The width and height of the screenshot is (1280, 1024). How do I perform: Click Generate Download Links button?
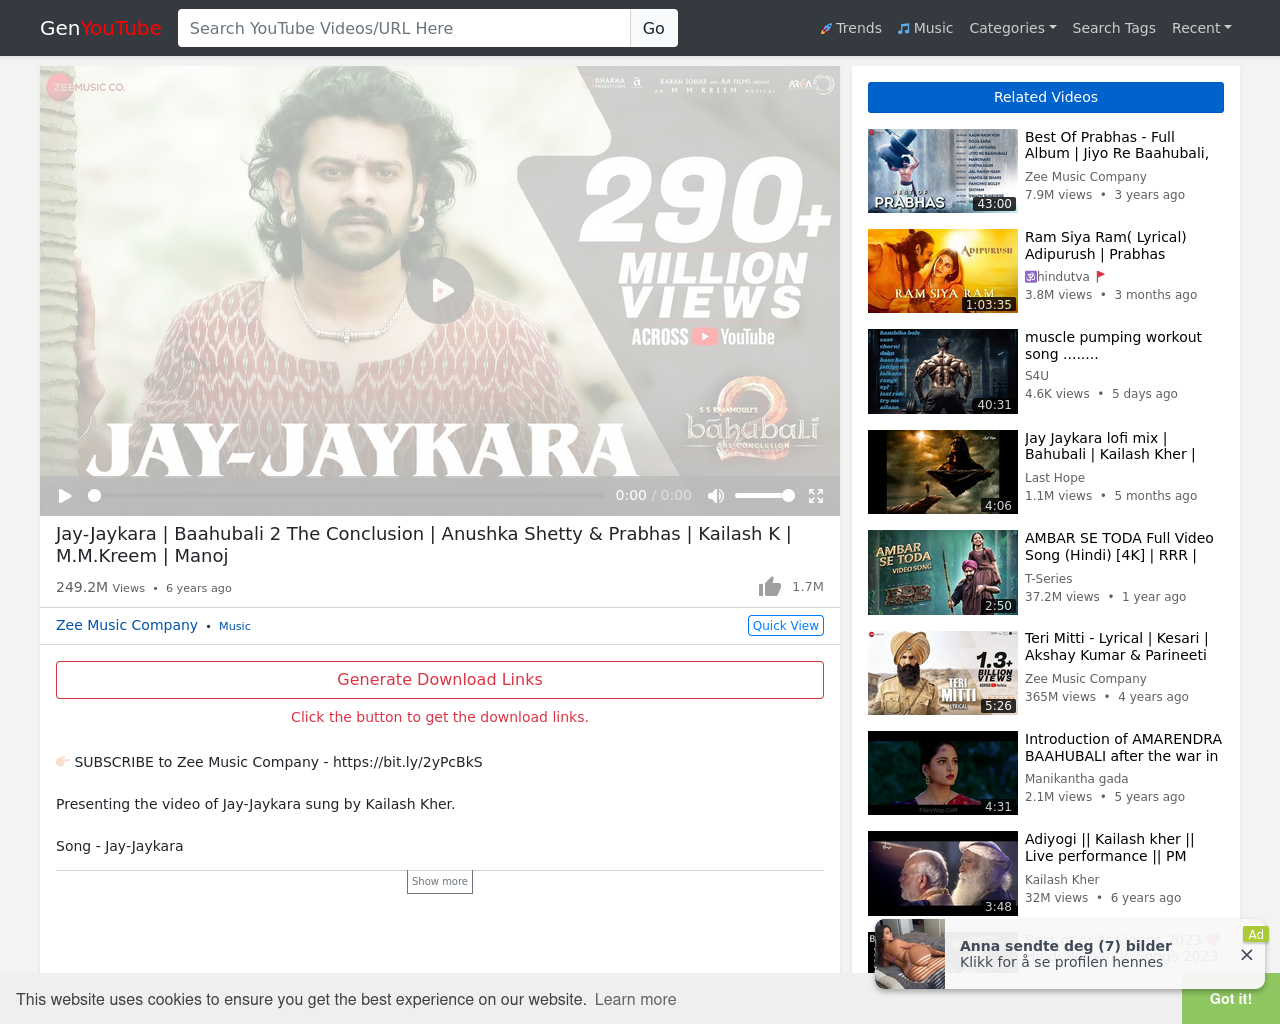(440, 680)
